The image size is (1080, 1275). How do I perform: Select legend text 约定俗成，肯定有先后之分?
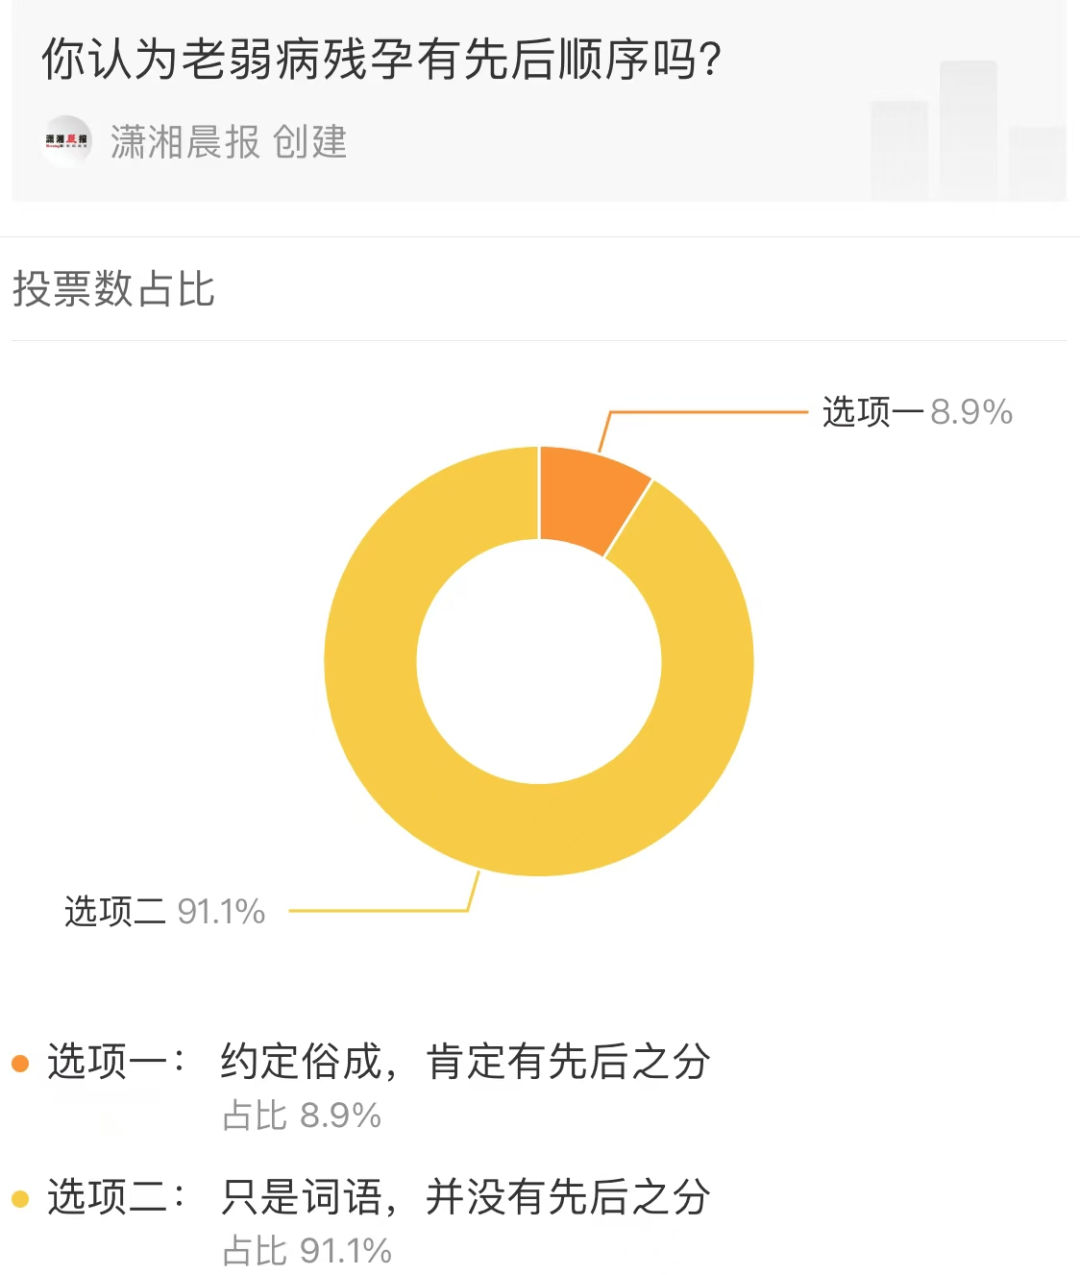click(466, 1062)
